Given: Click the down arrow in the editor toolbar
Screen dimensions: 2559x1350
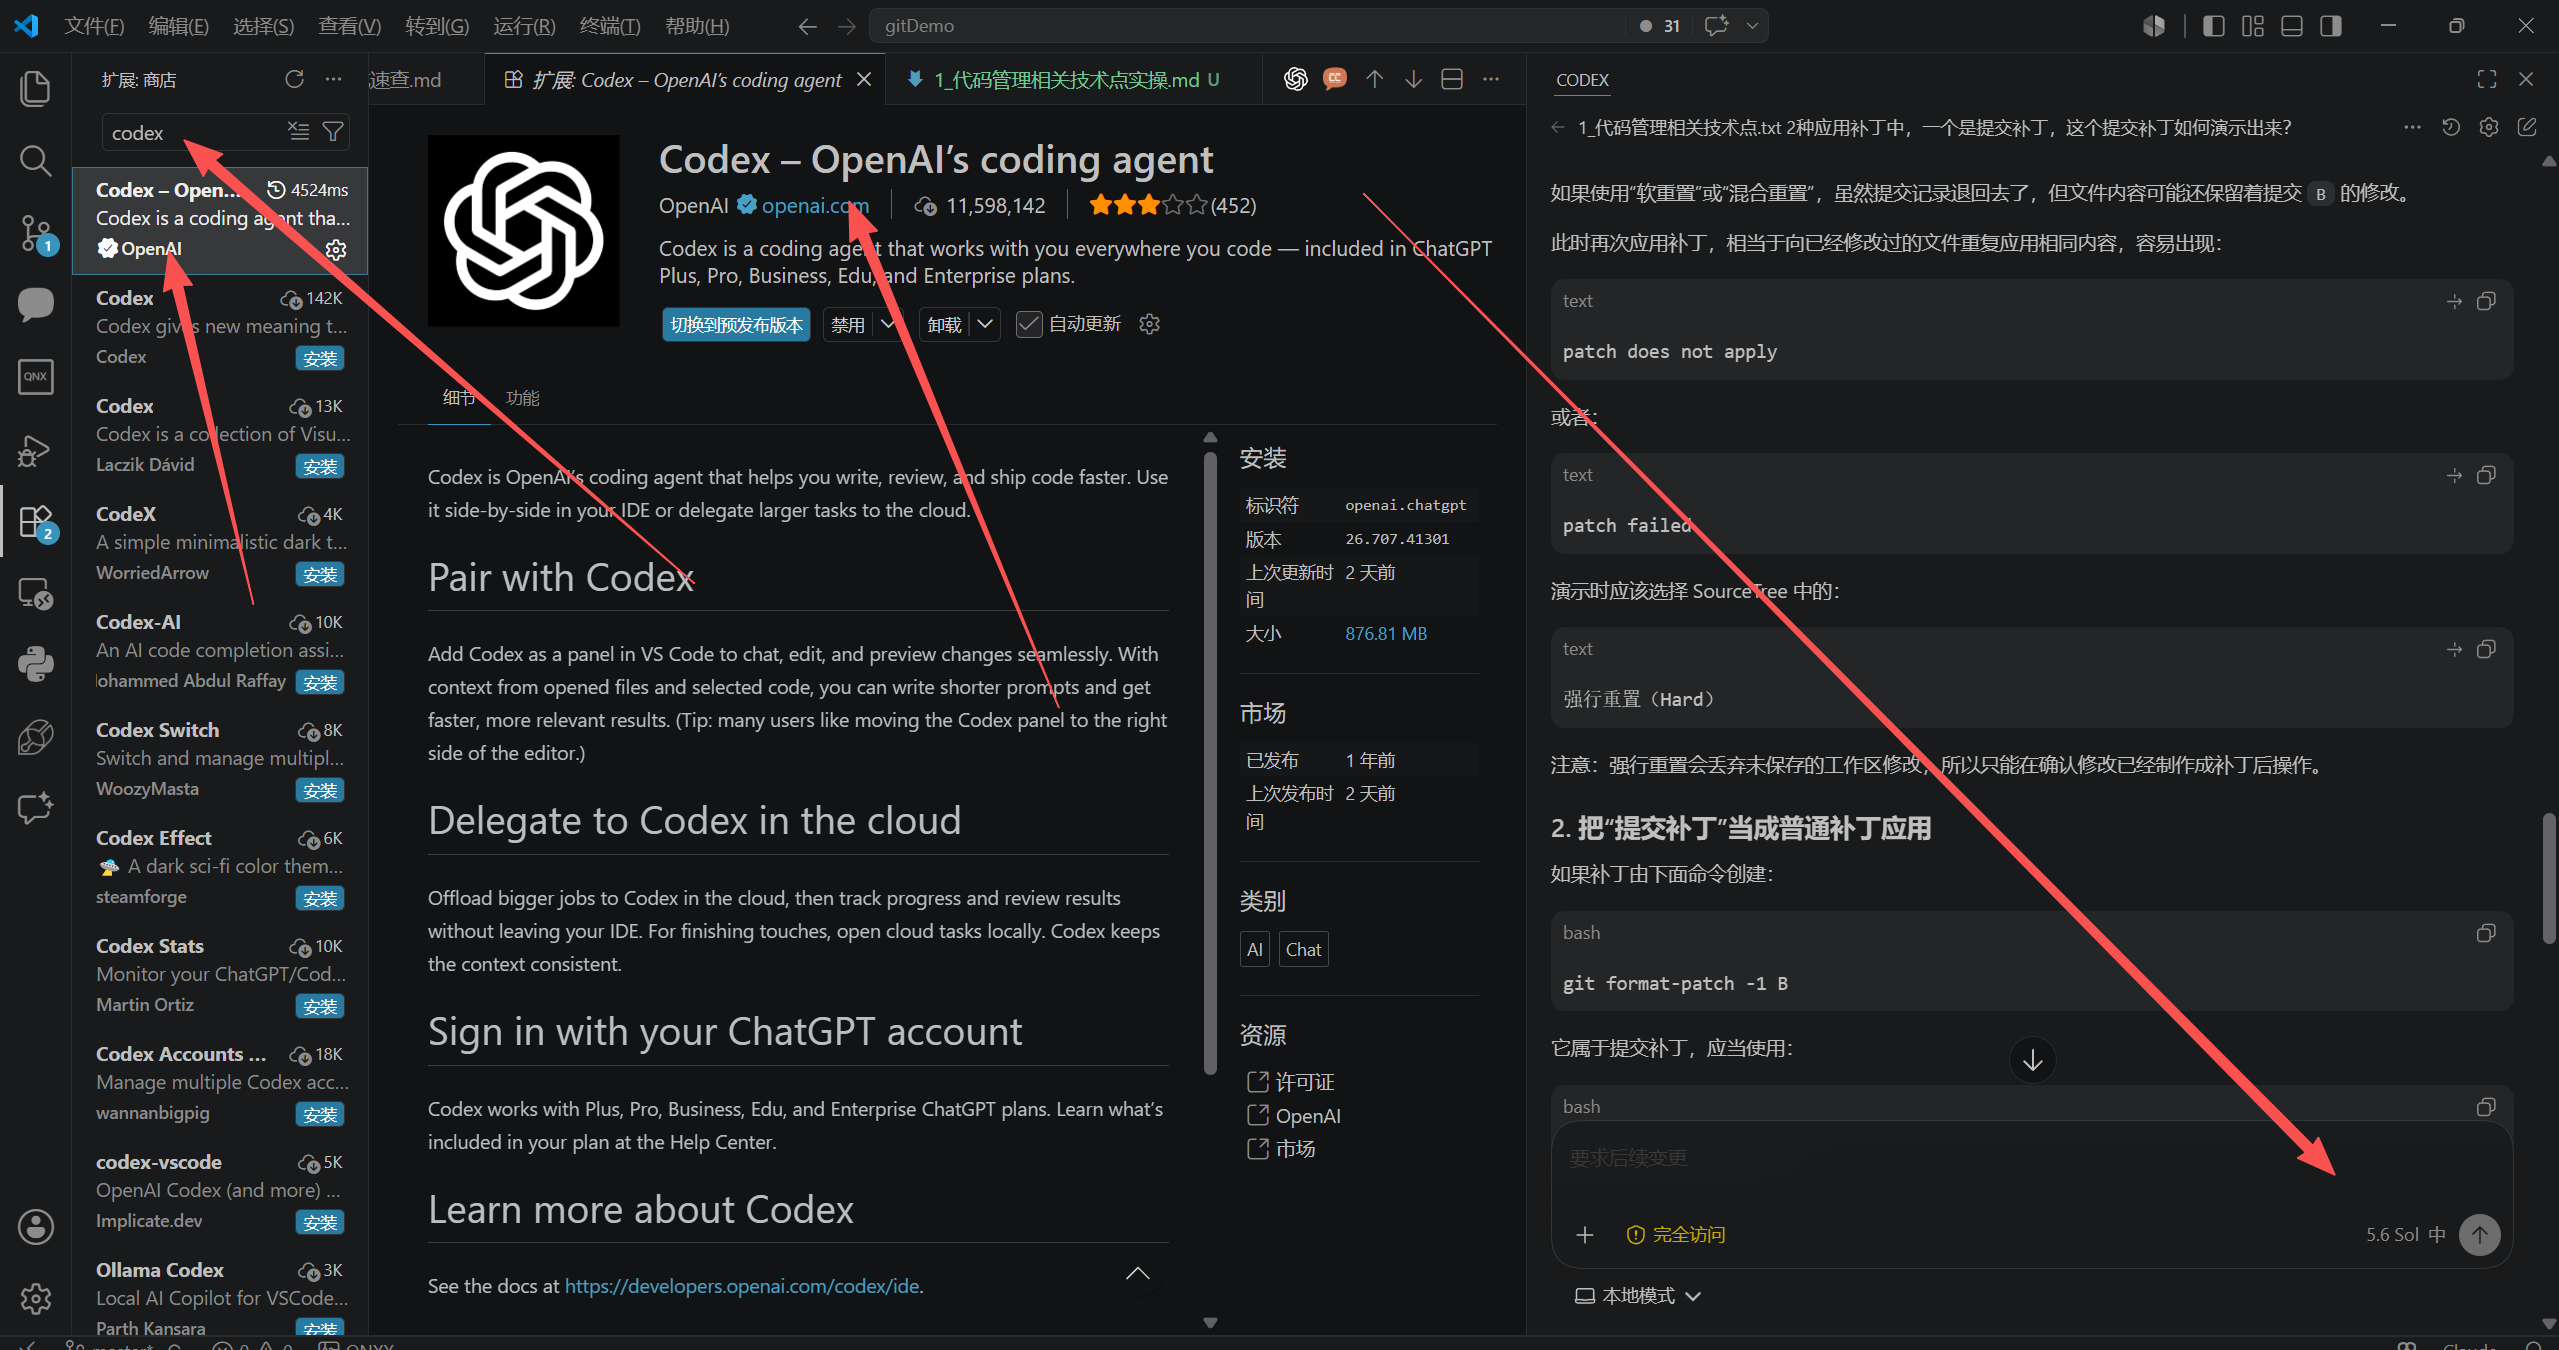Looking at the screenshot, I should (1413, 79).
